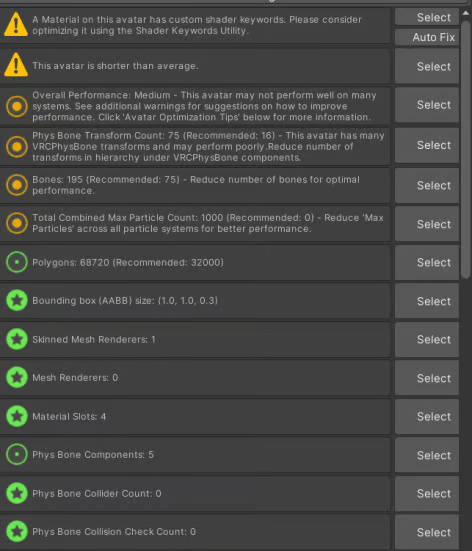Click the green circle icon beside Phys Bone Components

pyautogui.click(x=17, y=454)
